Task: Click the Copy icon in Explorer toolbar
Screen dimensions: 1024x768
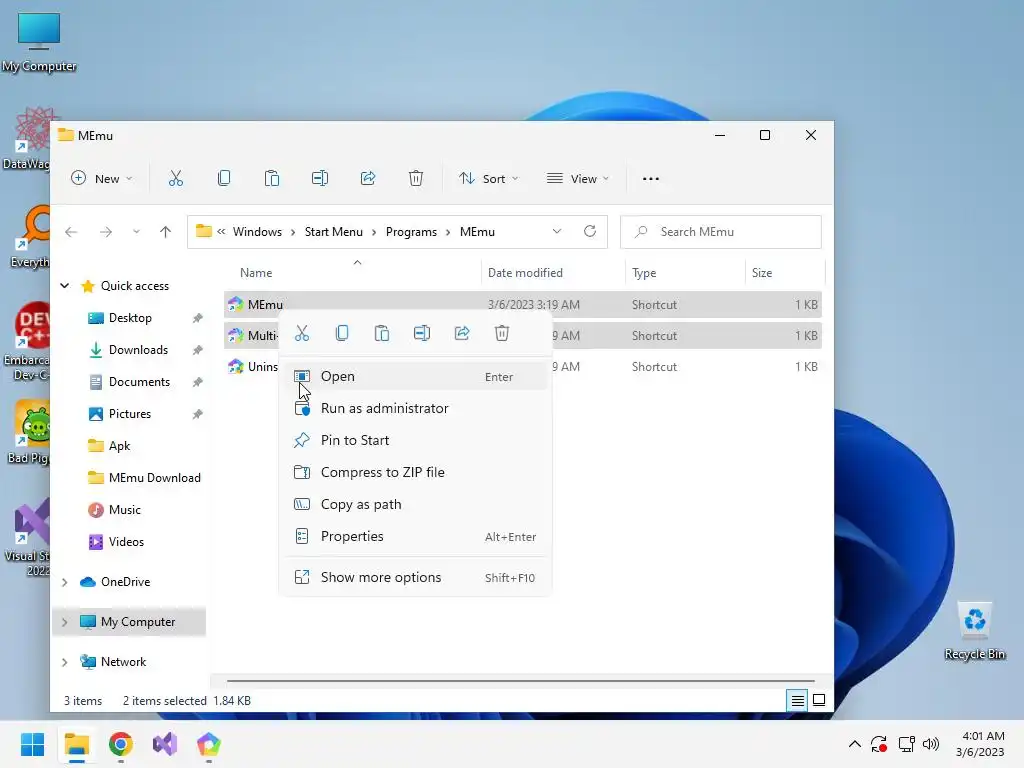Action: (x=224, y=178)
